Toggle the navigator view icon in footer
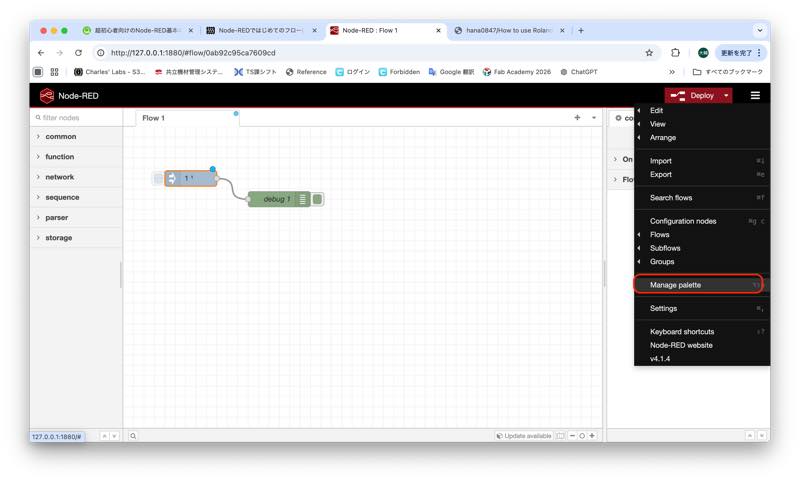This screenshot has width=800, height=481. 560,436
